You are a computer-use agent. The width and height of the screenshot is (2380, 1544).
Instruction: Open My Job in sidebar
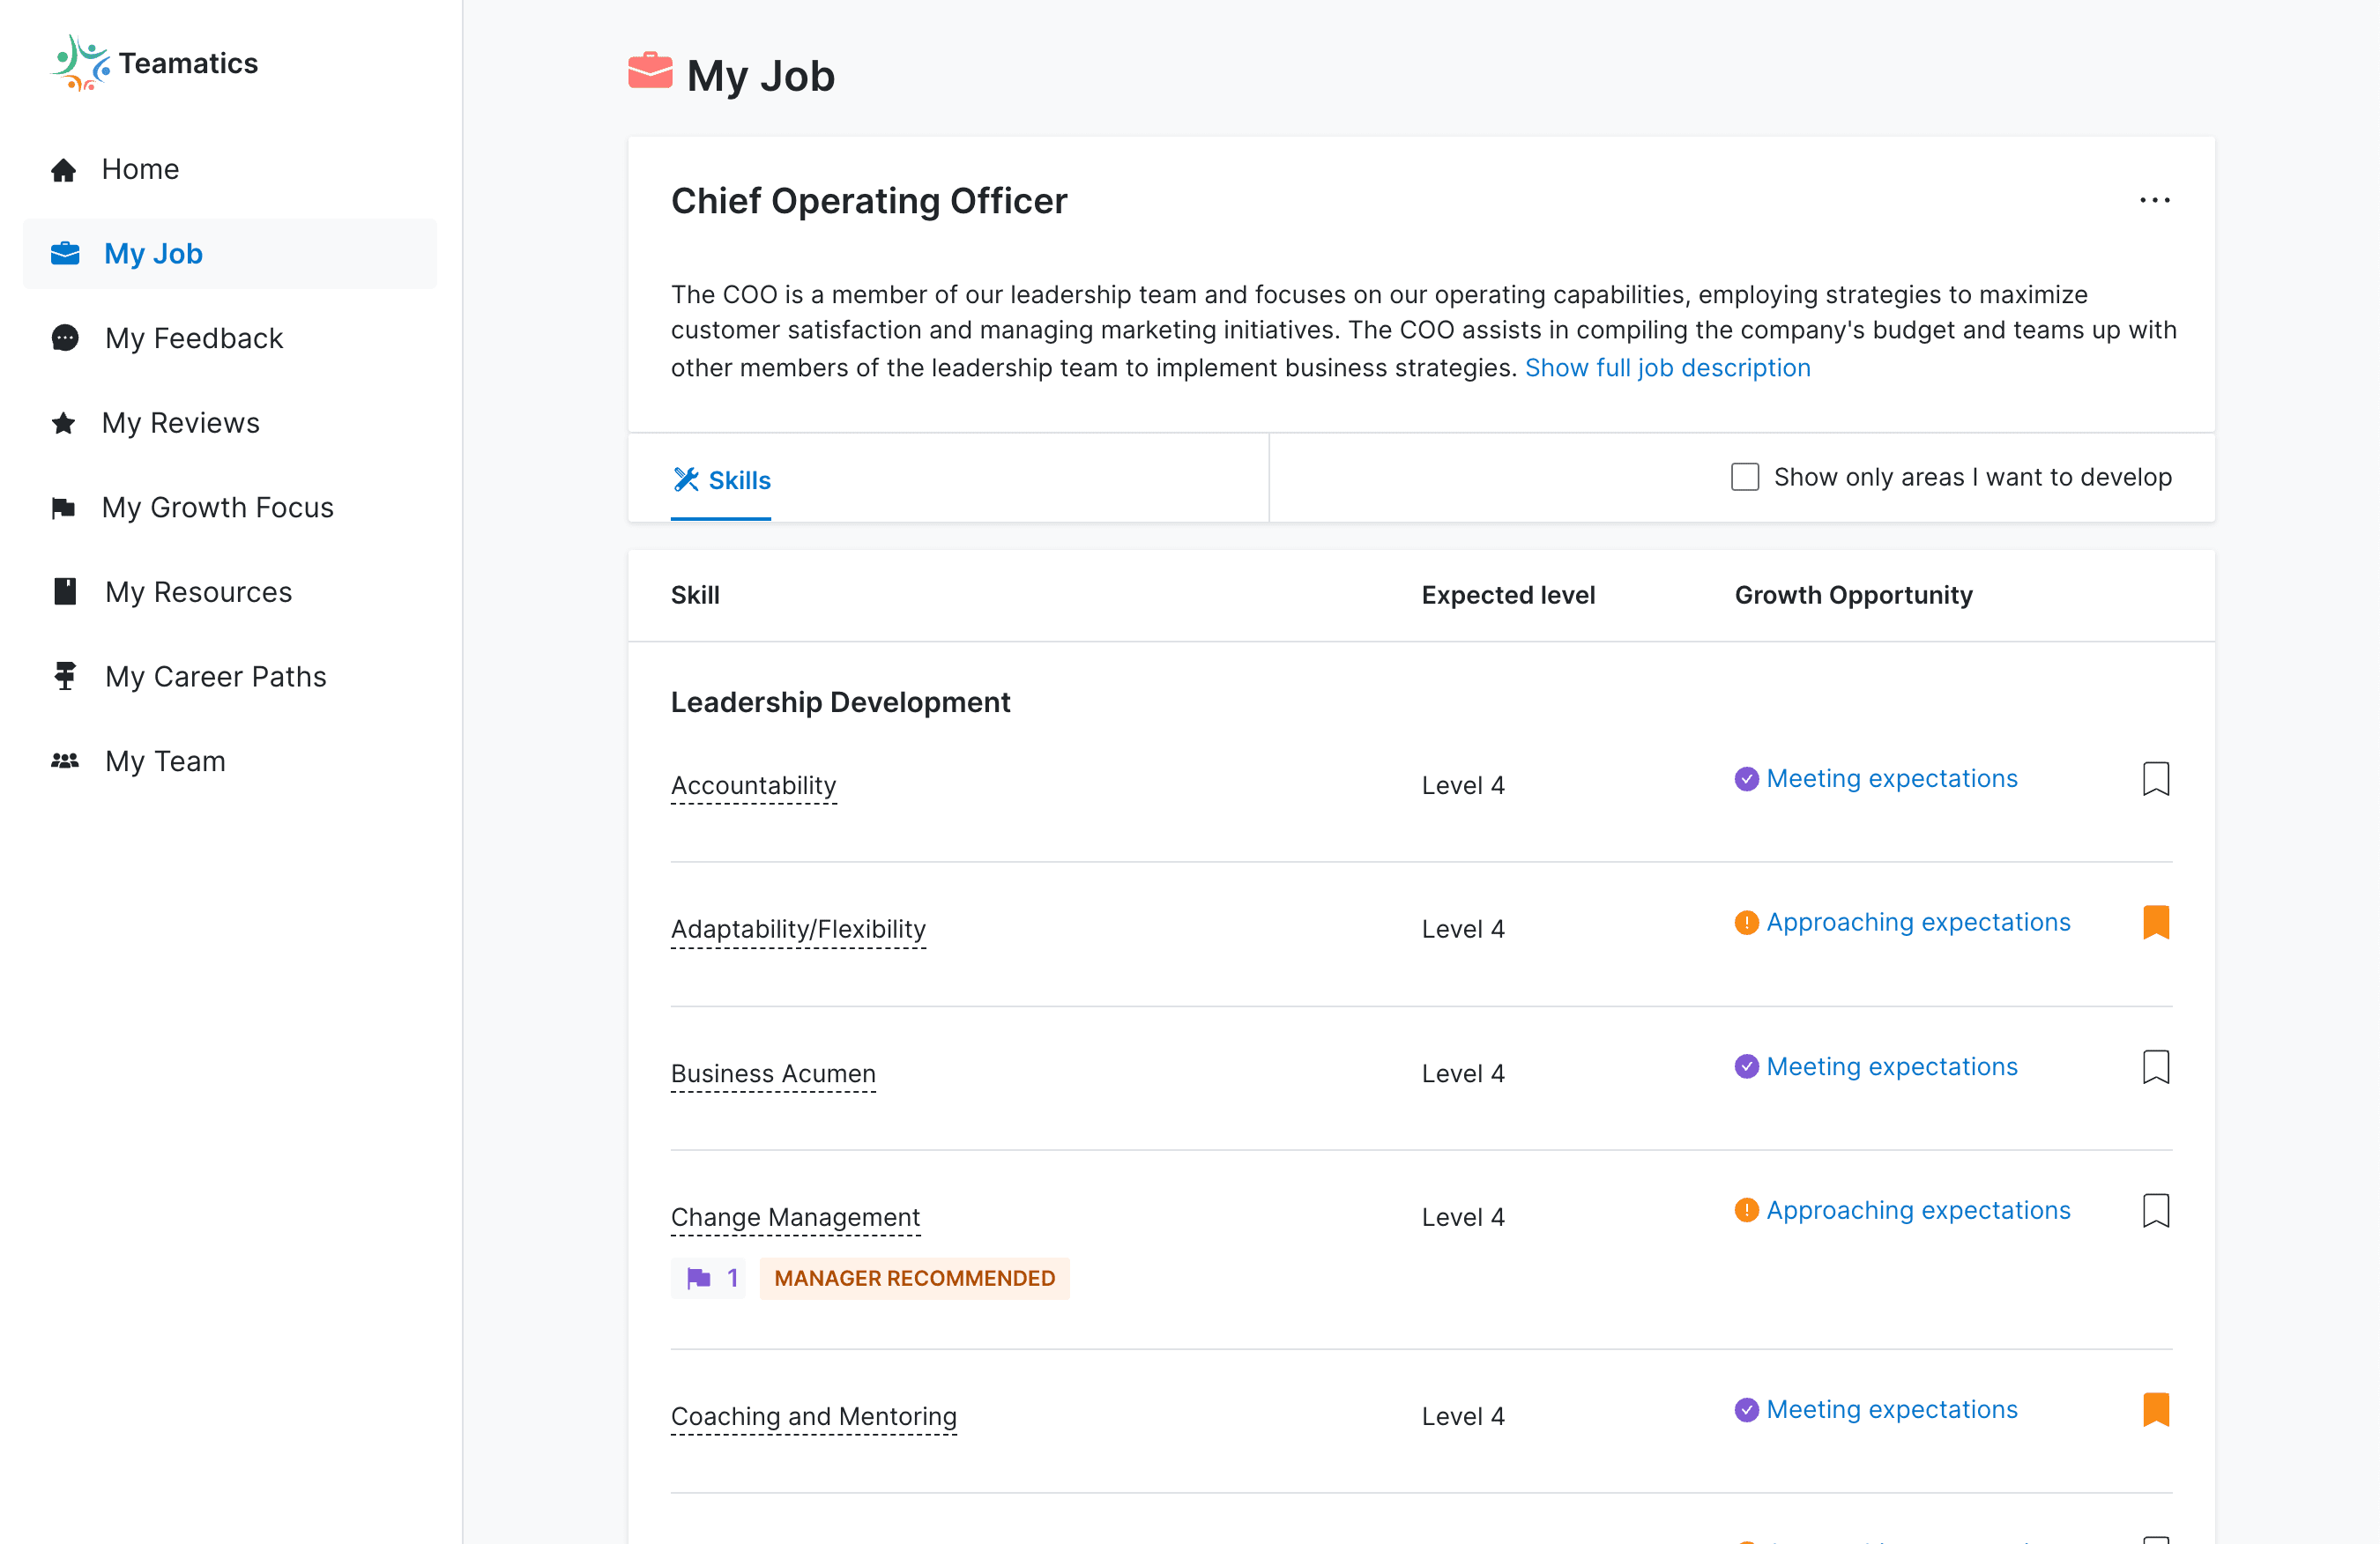[153, 254]
